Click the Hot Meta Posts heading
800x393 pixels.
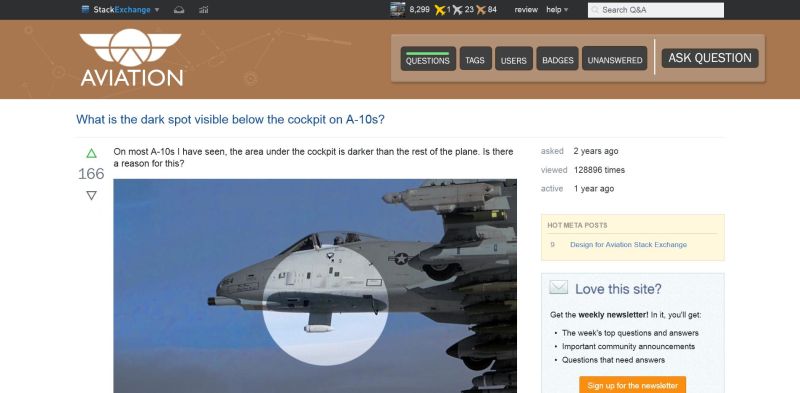(577, 225)
